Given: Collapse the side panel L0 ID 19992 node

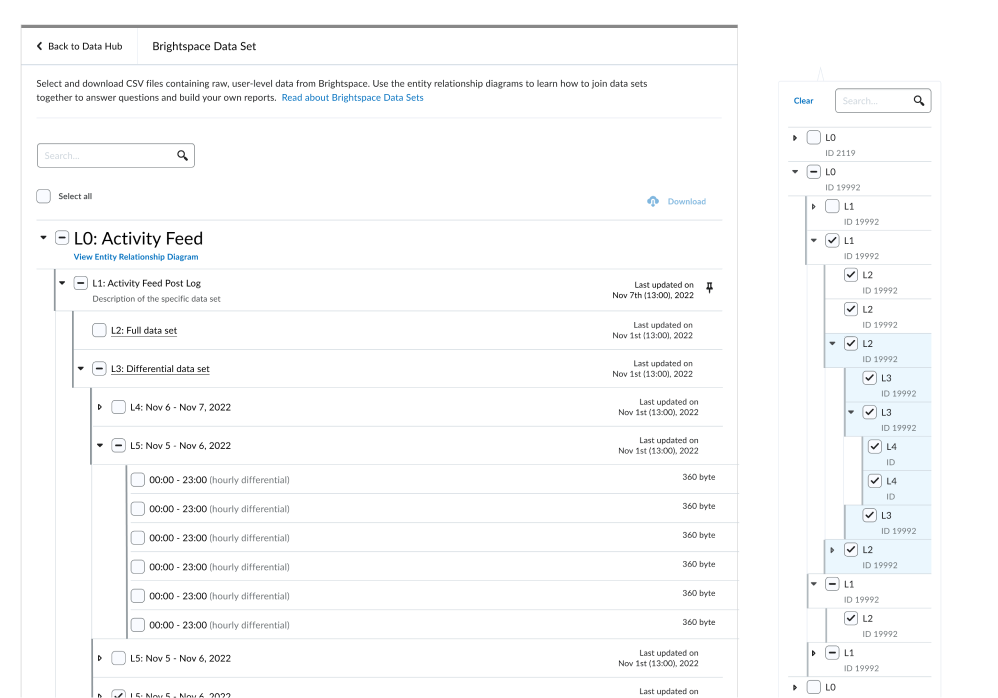Looking at the screenshot, I should click(x=795, y=172).
